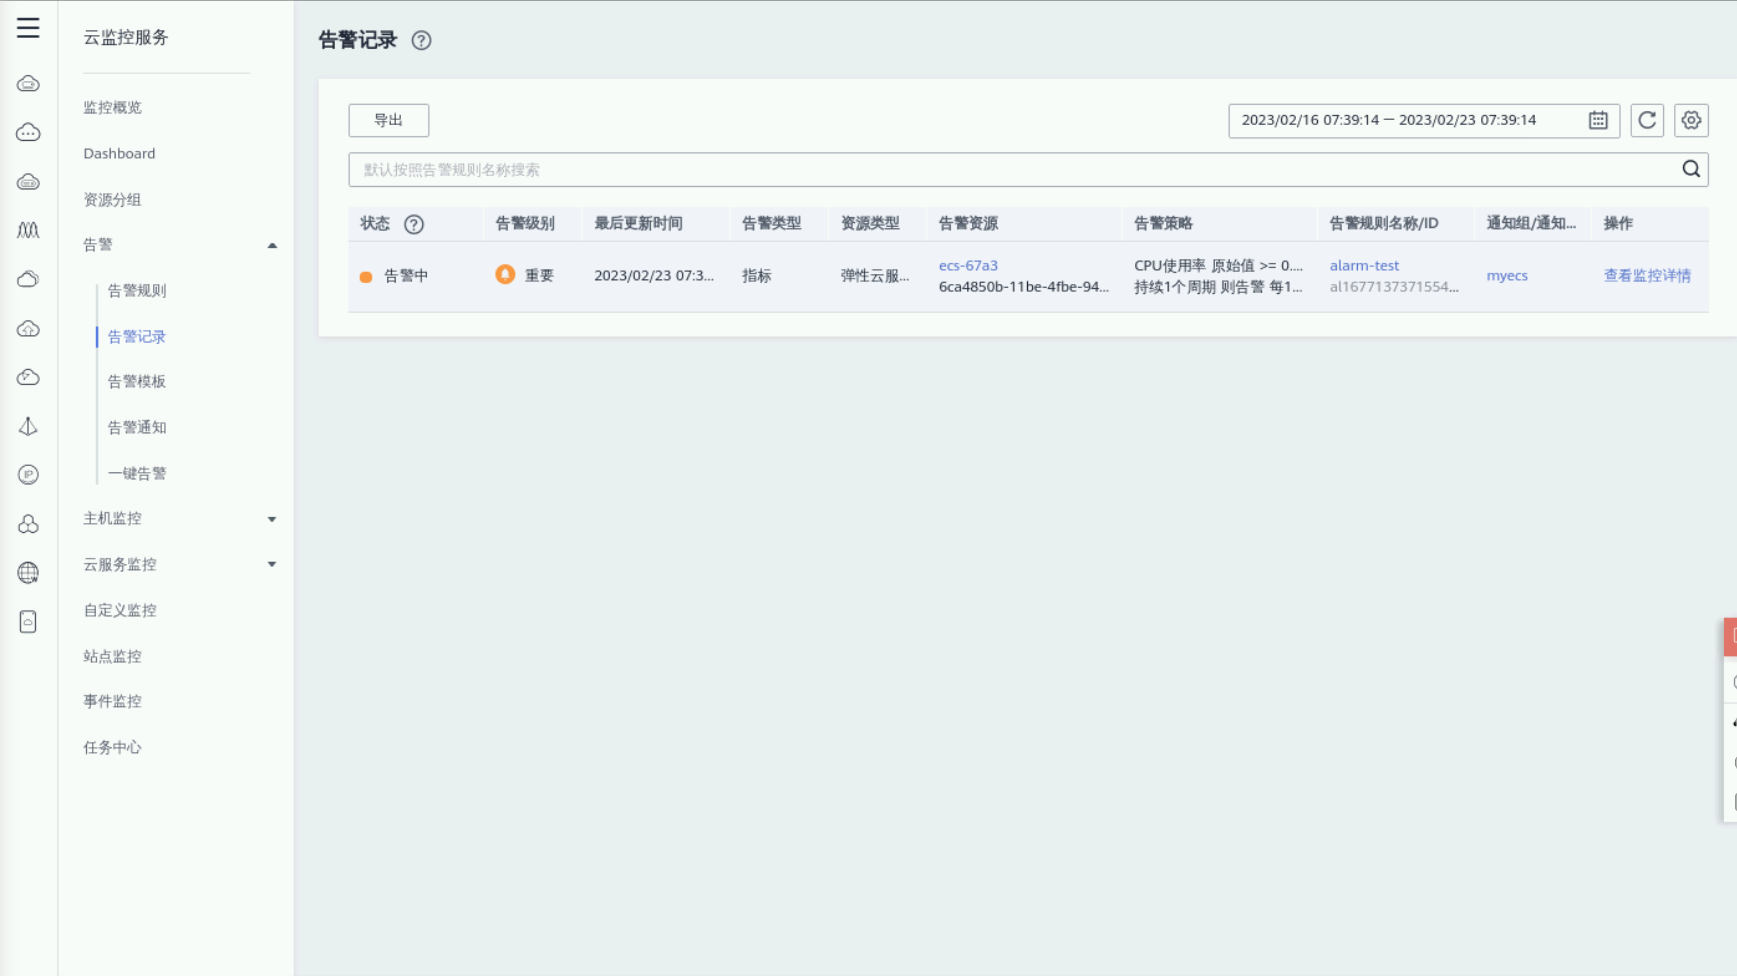The width and height of the screenshot is (1737, 976).
Task: Select 告警通知 submenu item
Action: [x=137, y=427]
